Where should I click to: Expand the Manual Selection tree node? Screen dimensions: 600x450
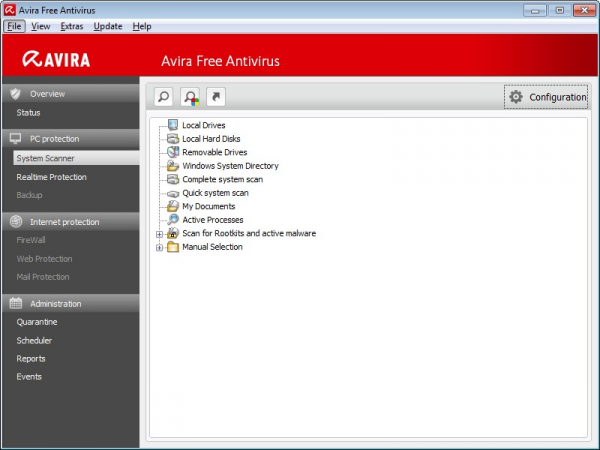(160, 247)
